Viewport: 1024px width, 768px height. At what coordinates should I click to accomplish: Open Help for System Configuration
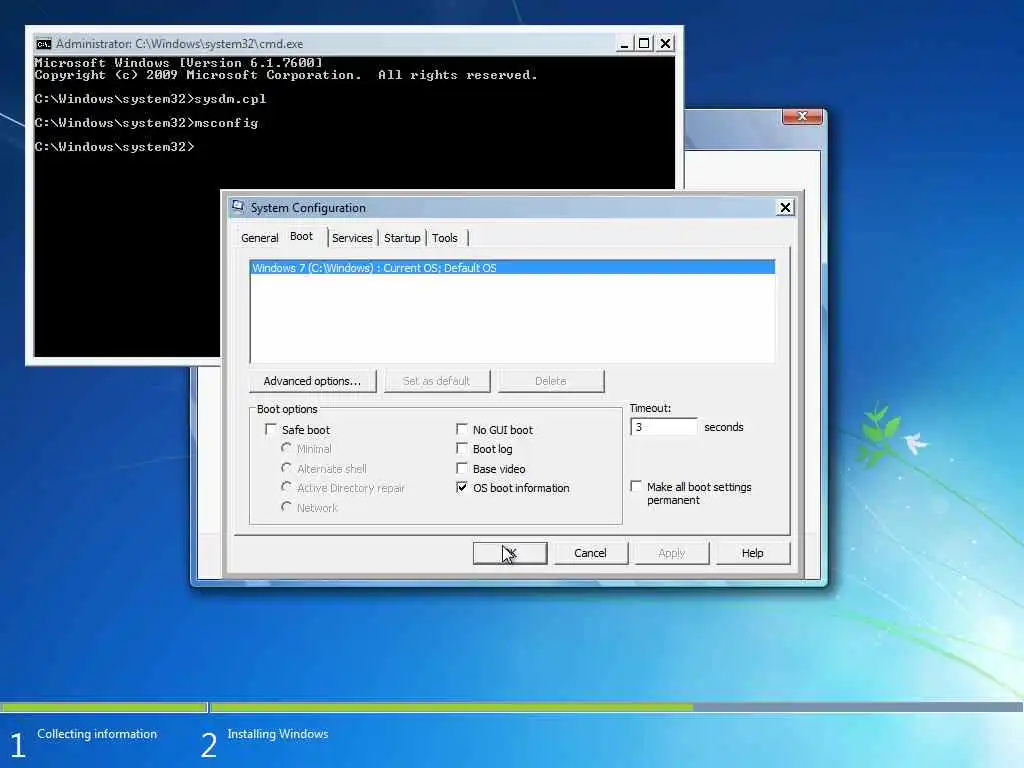click(752, 553)
